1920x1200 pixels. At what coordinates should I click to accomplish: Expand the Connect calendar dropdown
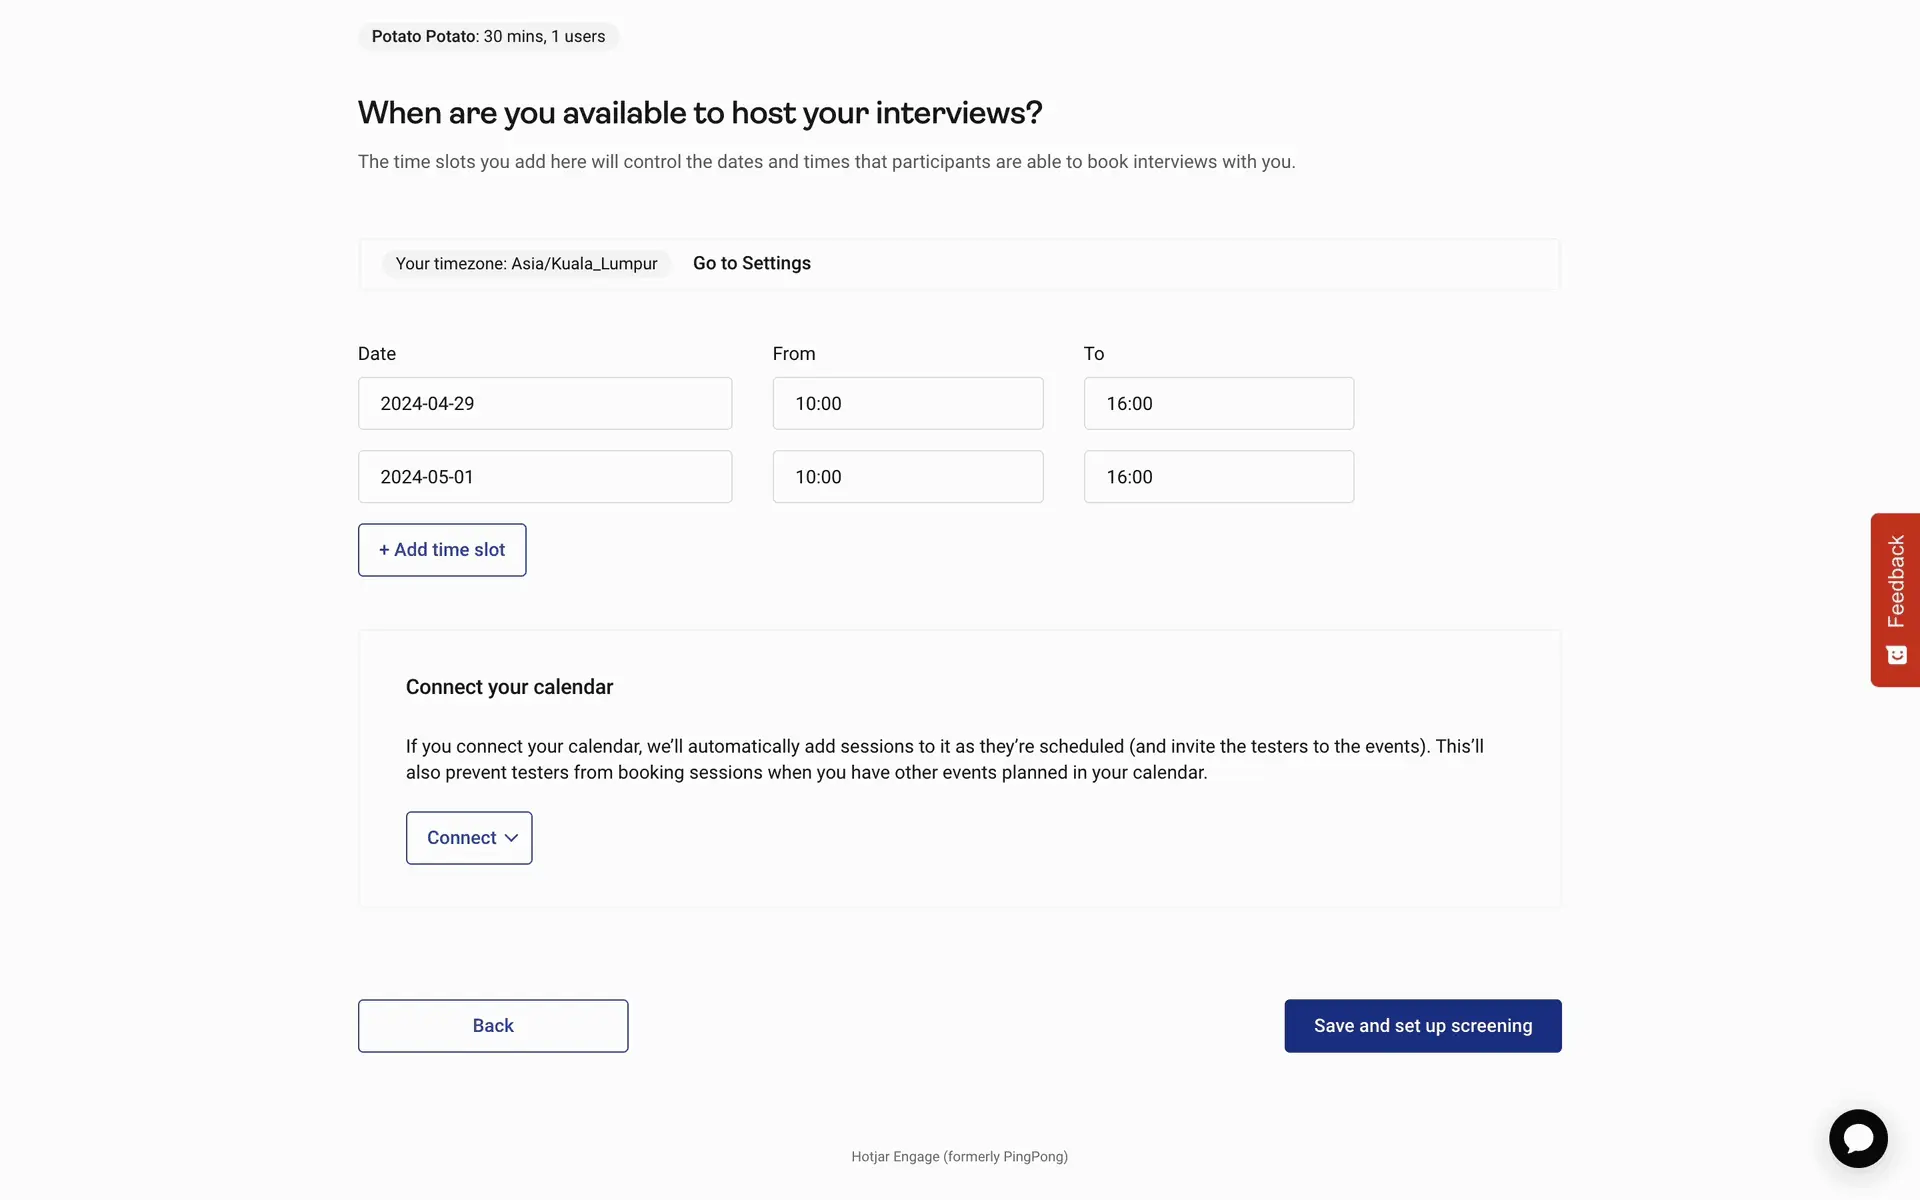tap(469, 838)
